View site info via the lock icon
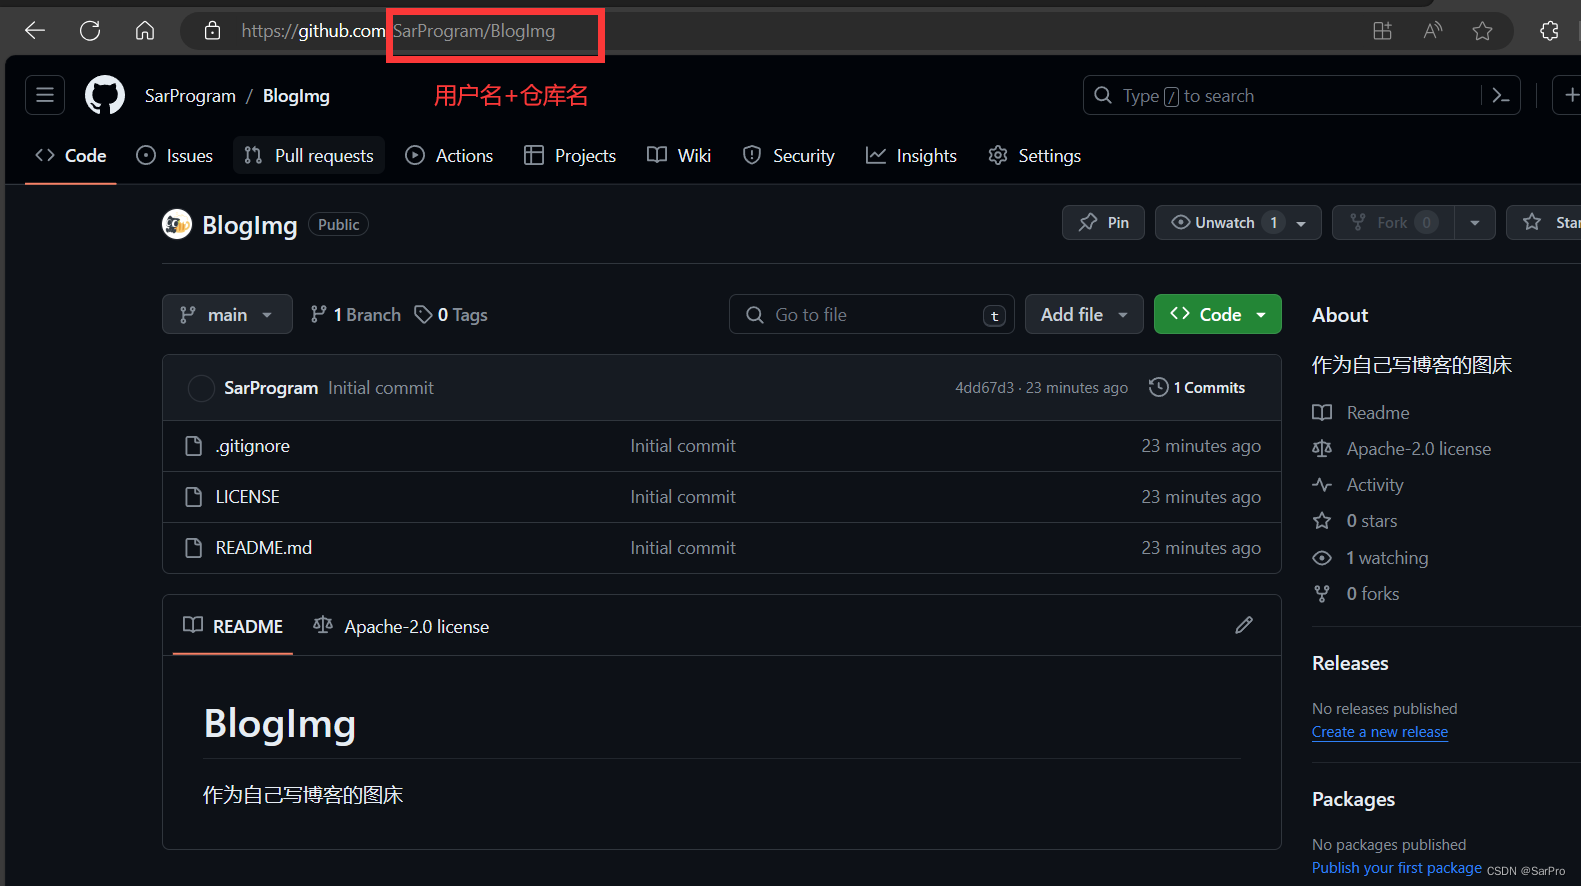The image size is (1581, 886). click(x=212, y=31)
